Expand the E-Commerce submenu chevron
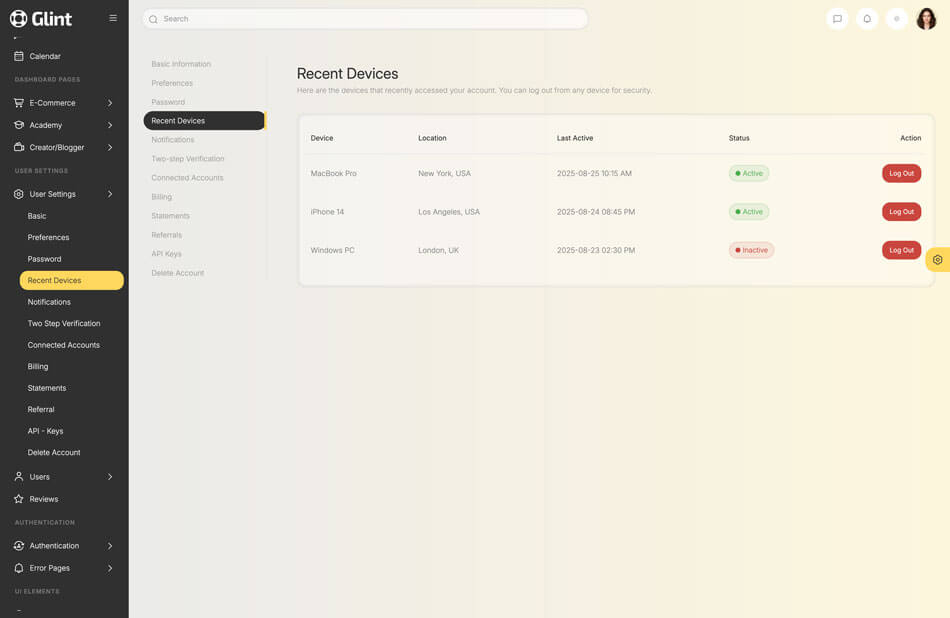Screen dimensions: 950x618 click(110, 103)
